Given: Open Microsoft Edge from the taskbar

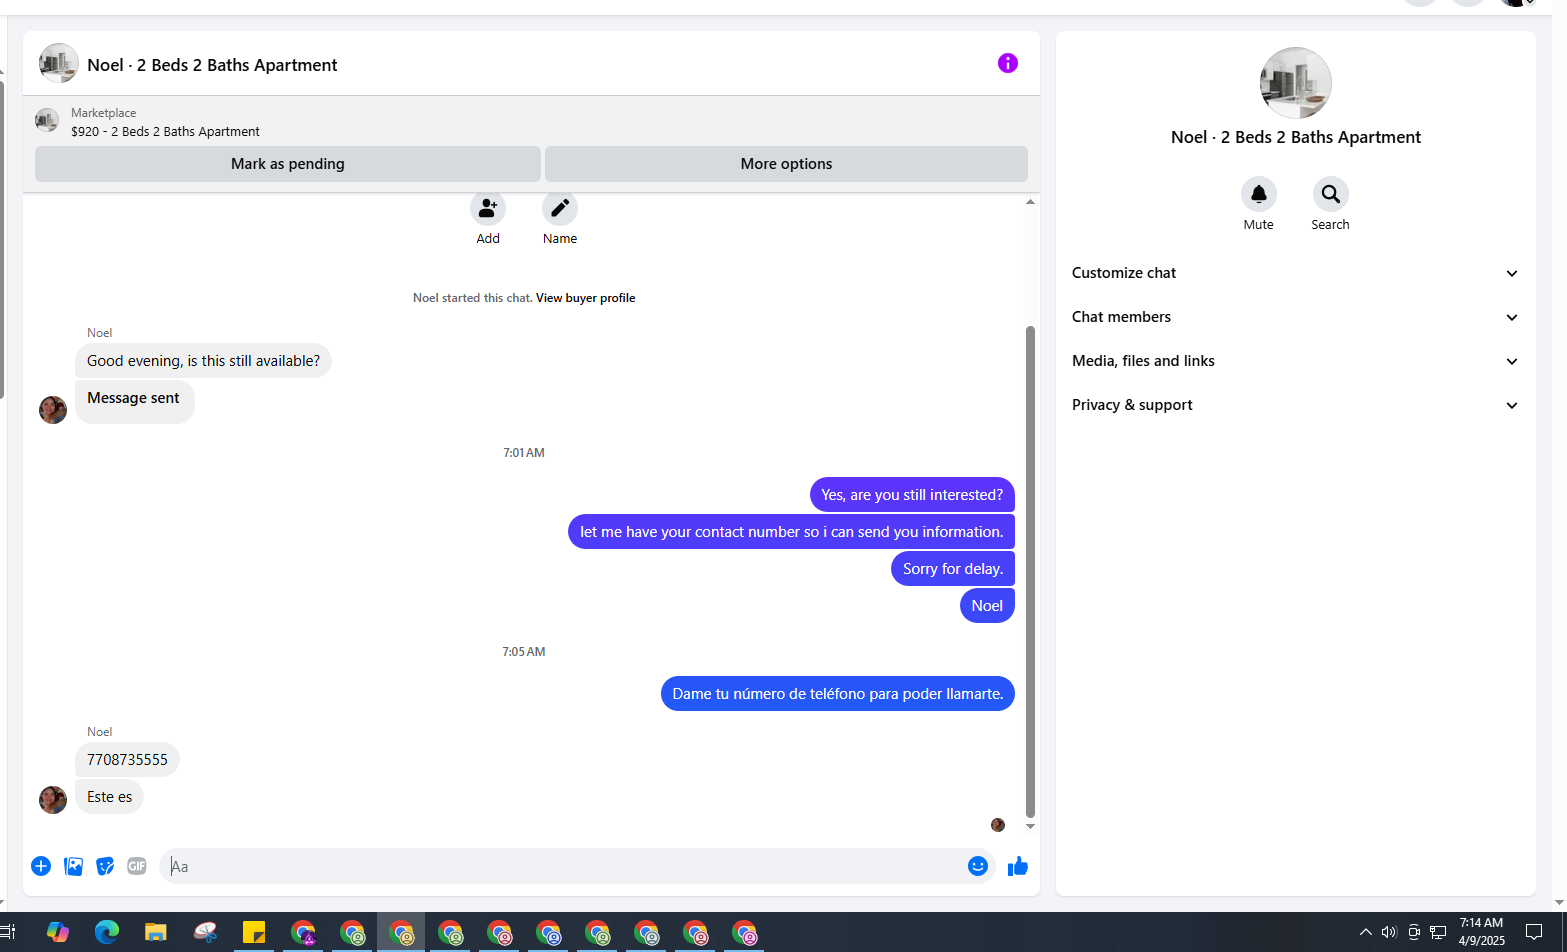Looking at the screenshot, I should pyautogui.click(x=107, y=932).
